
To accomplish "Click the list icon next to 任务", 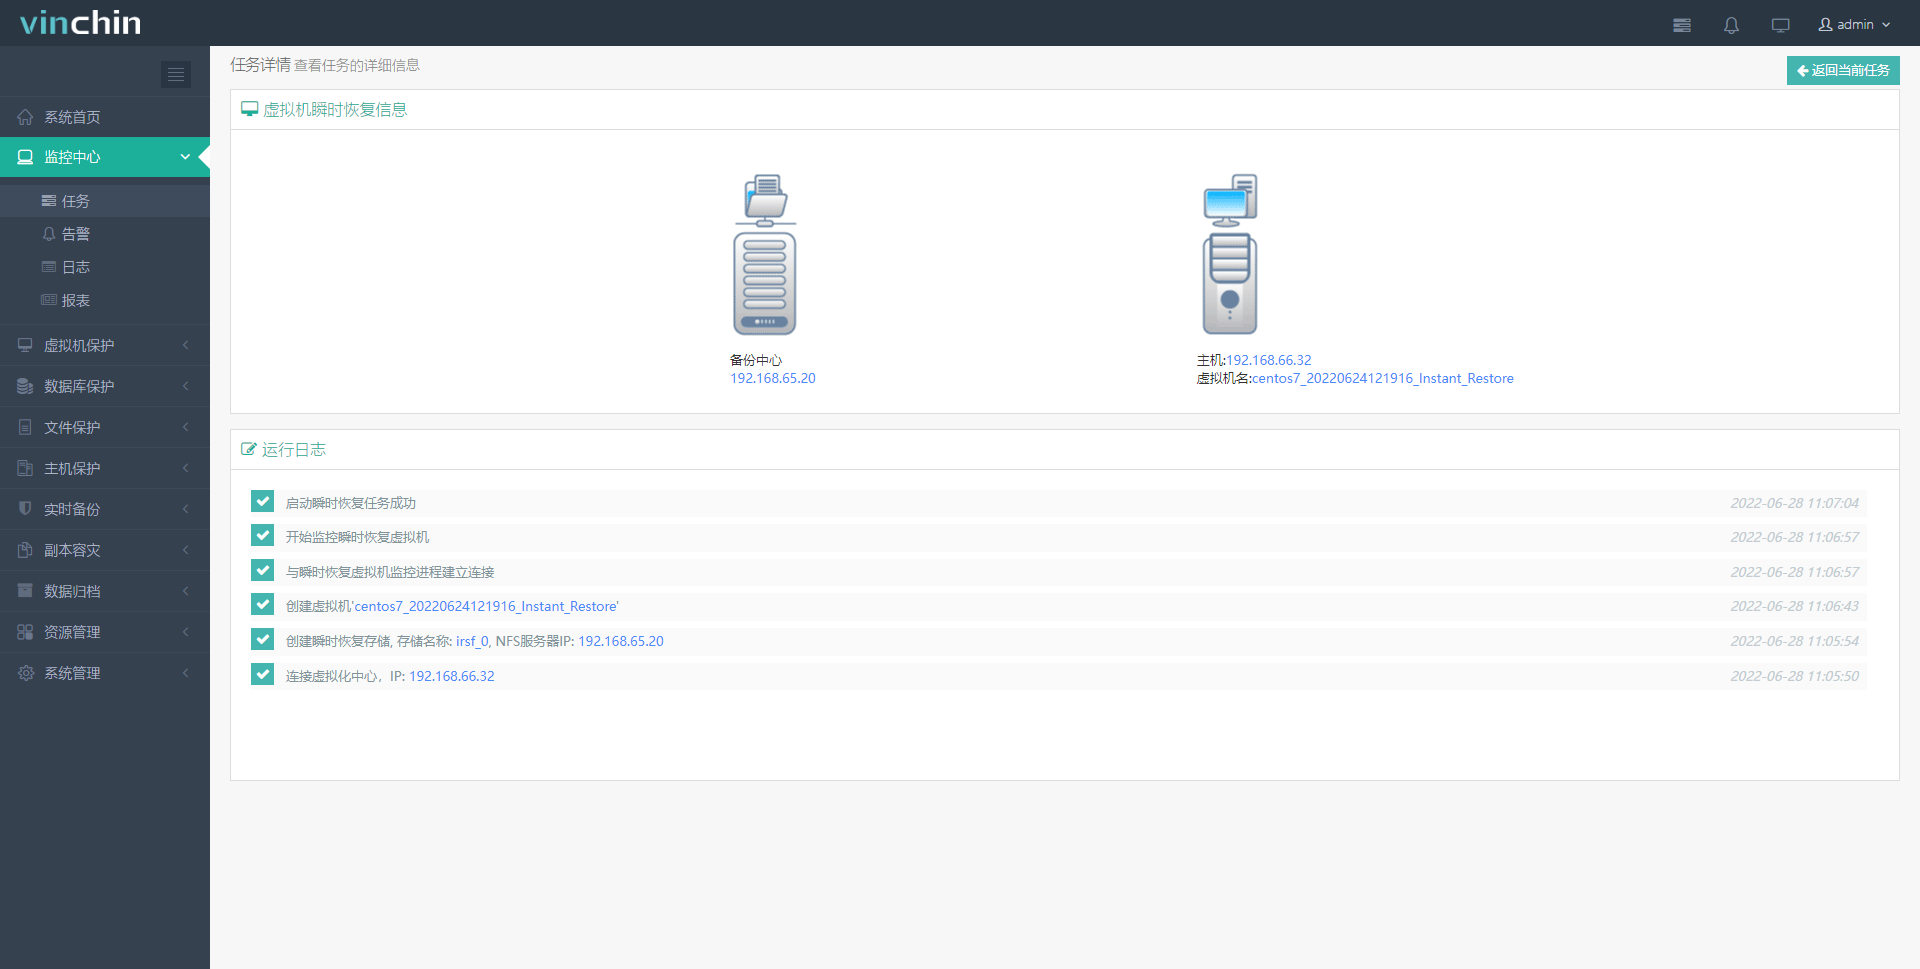I will (x=48, y=201).
